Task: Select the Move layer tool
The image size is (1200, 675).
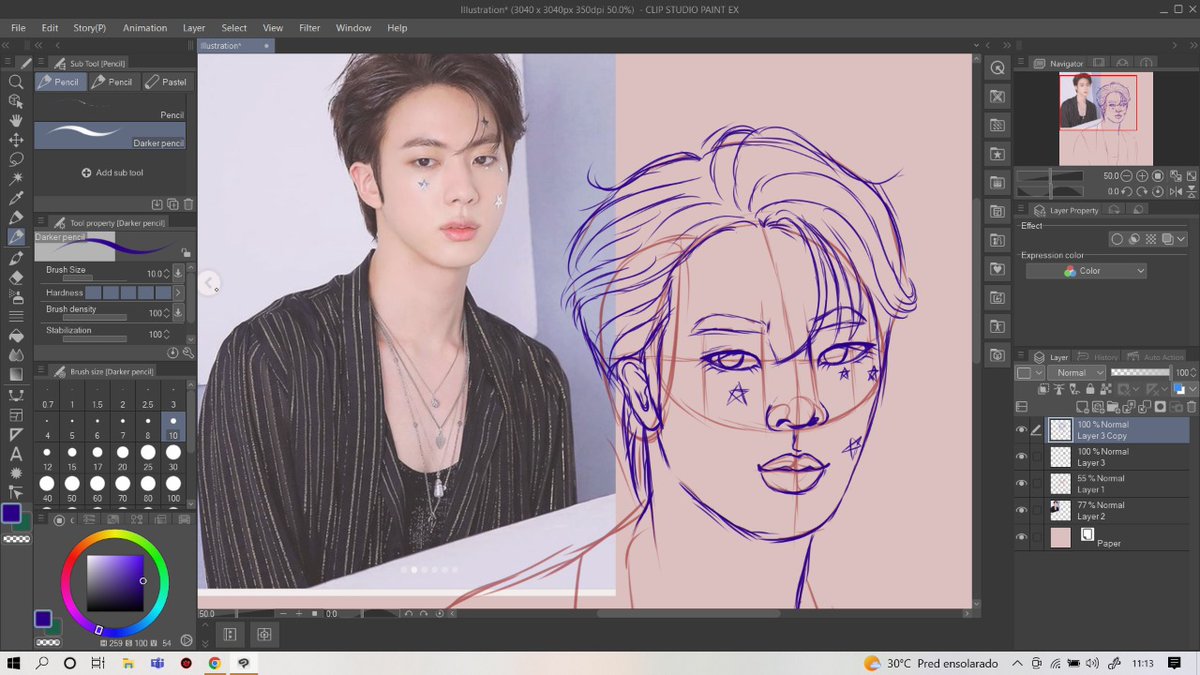Action: tap(16, 140)
